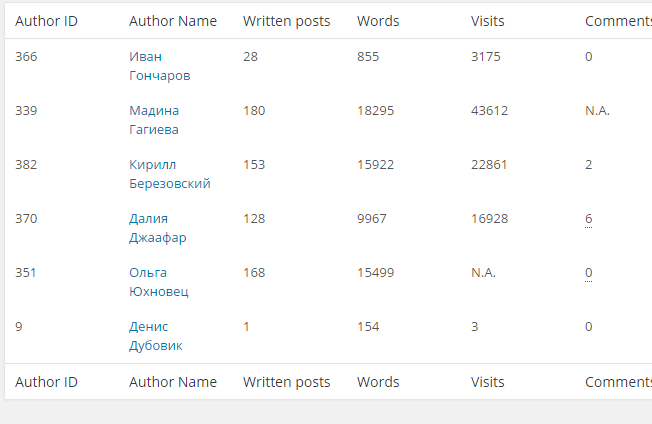
Task: Click the Visits header at top
Action: tap(487, 21)
